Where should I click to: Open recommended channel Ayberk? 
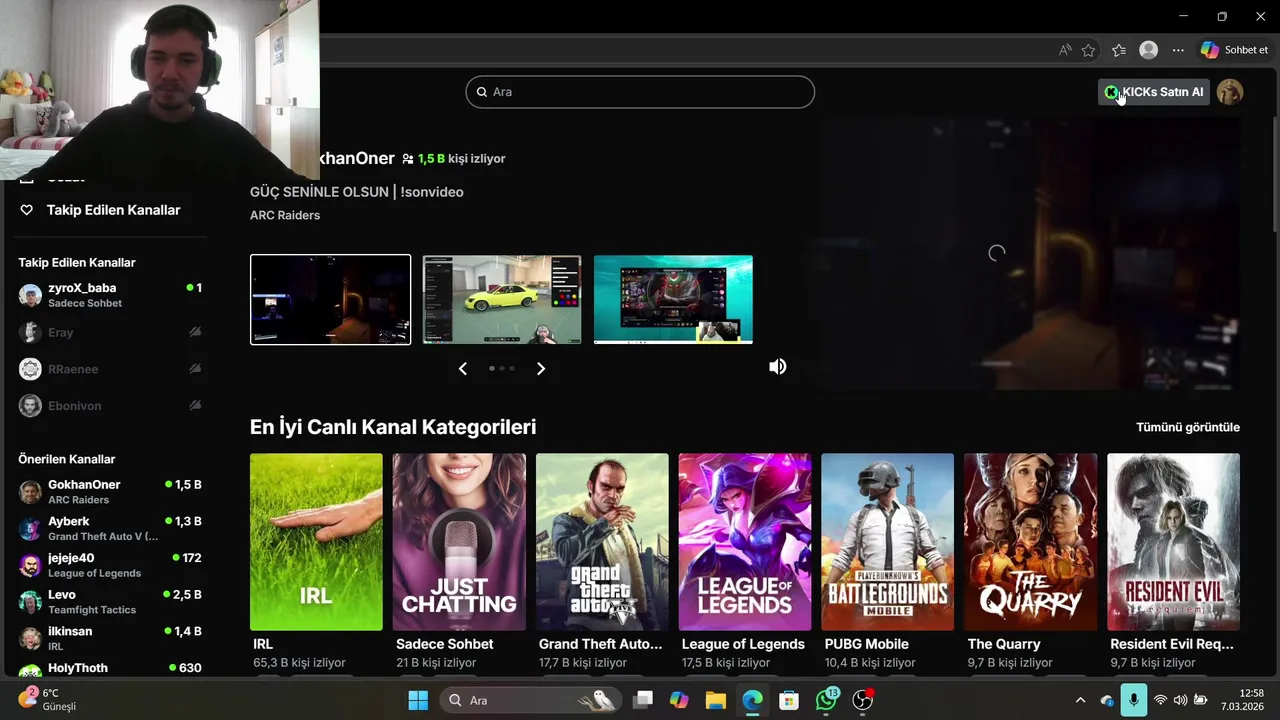click(x=110, y=528)
